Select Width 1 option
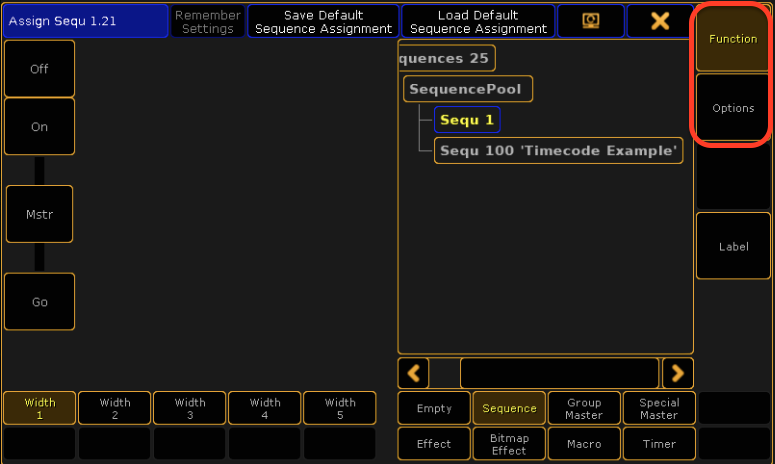This screenshot has width=775, height=464. 40,408
